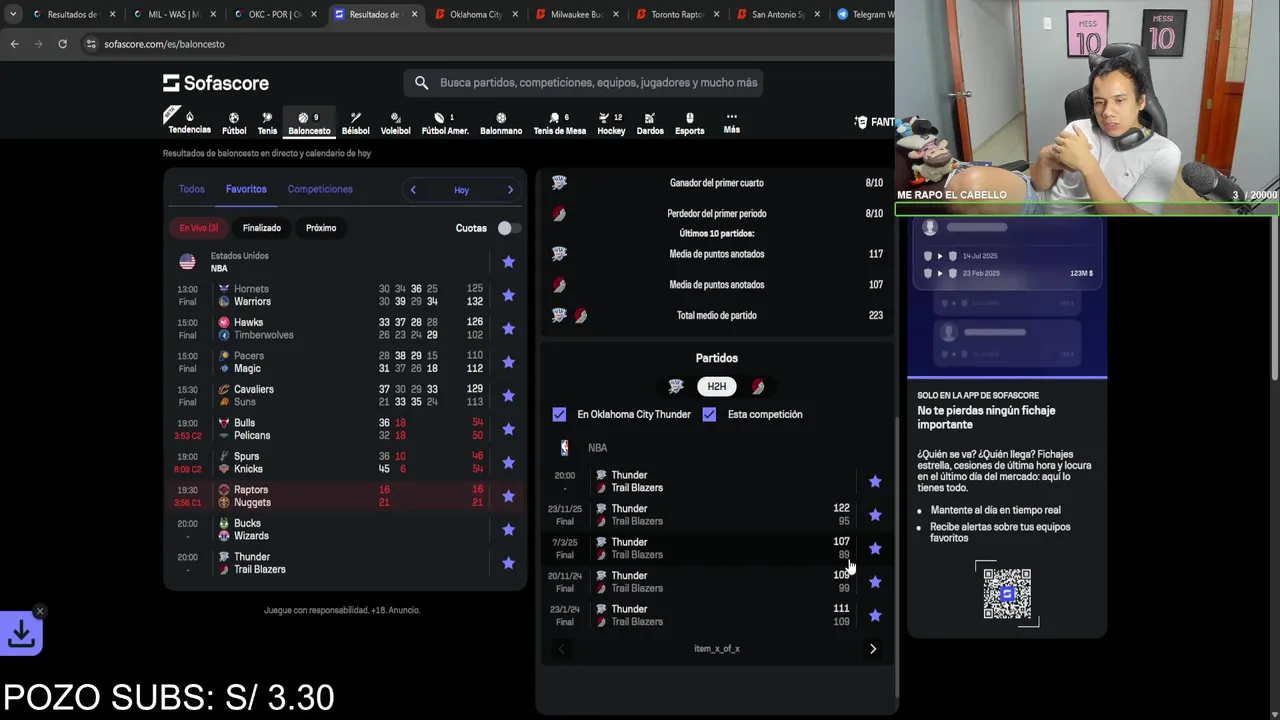Toggle favorite star for Pacers vs Magic
The image size is (1280, 720).
click(508, 362)
